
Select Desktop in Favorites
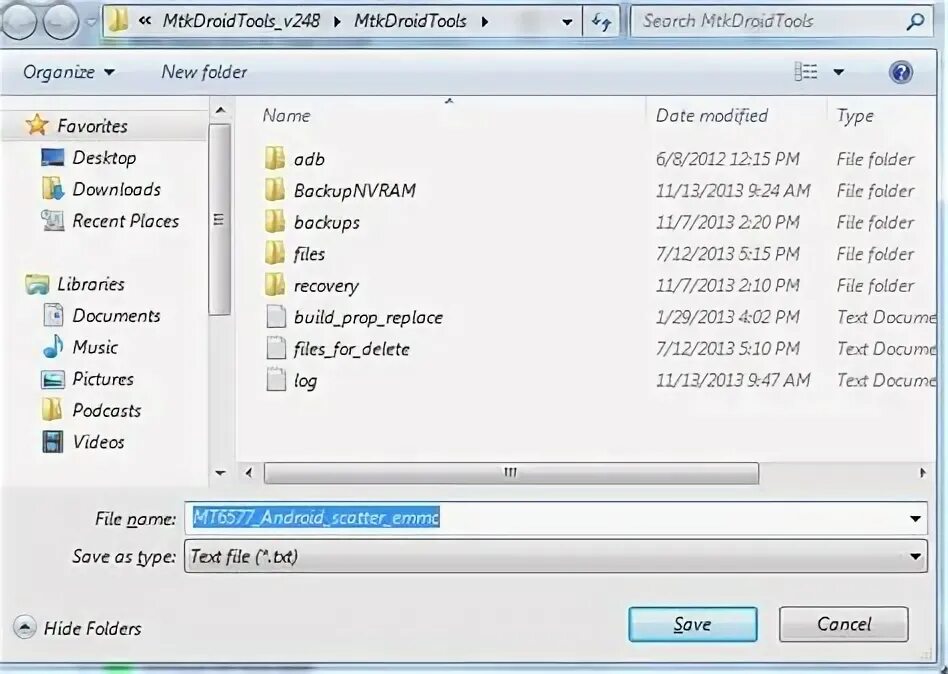point(104,157)
